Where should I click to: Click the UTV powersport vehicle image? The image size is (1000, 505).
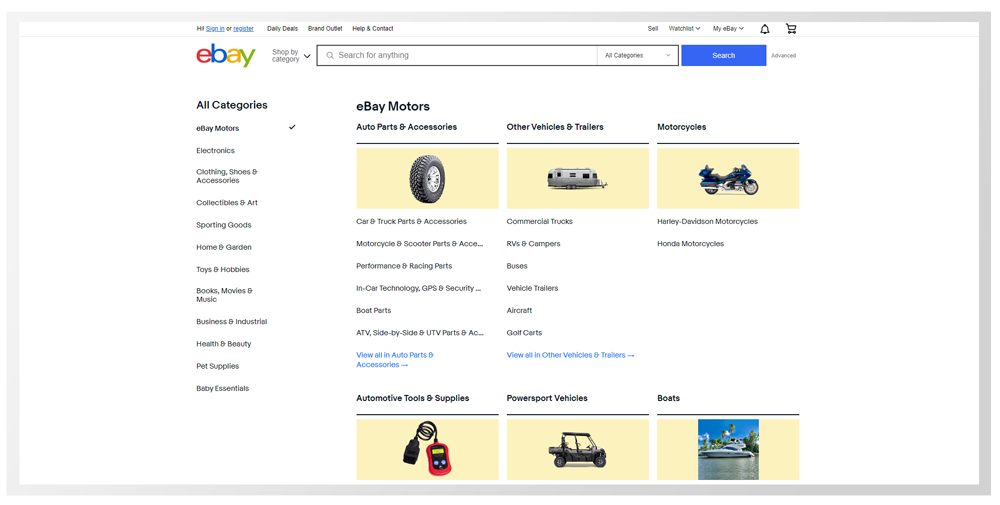pos(577,450)
